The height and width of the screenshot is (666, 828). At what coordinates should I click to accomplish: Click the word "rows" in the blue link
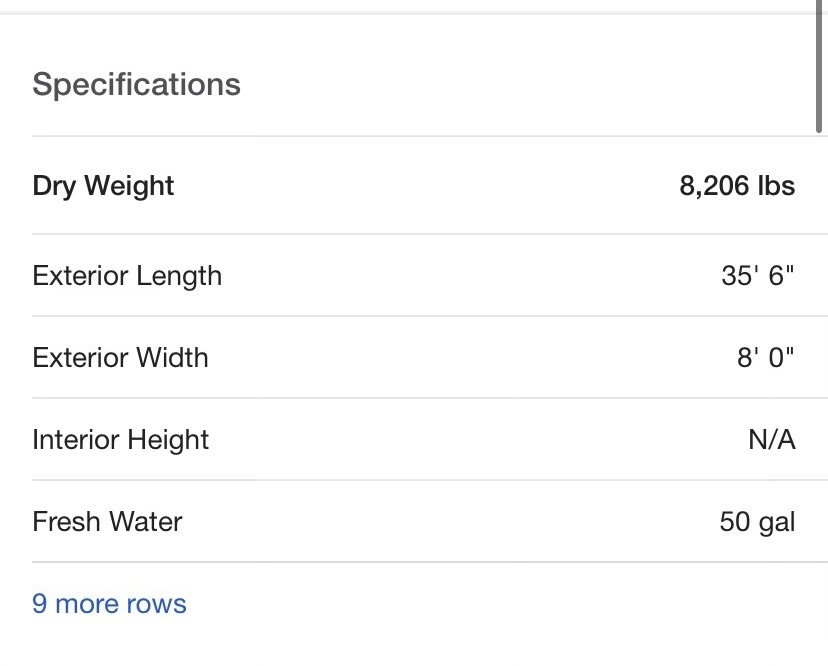tap(156, 604)
